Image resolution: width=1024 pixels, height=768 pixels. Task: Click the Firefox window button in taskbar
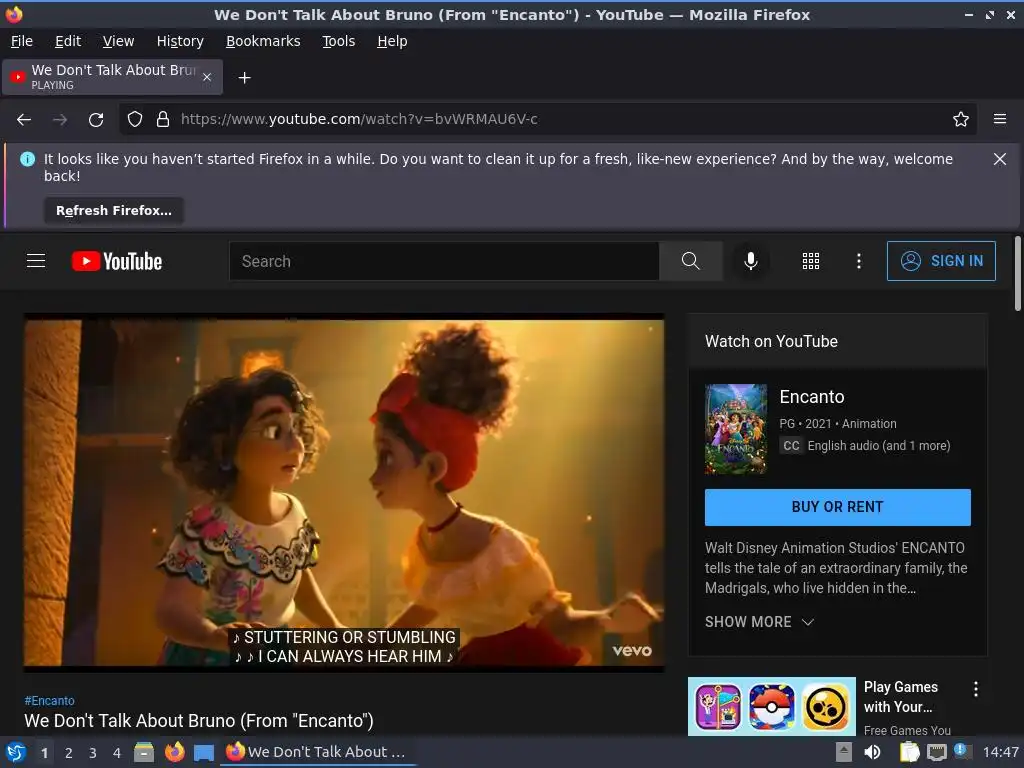(x=319, y=752)
